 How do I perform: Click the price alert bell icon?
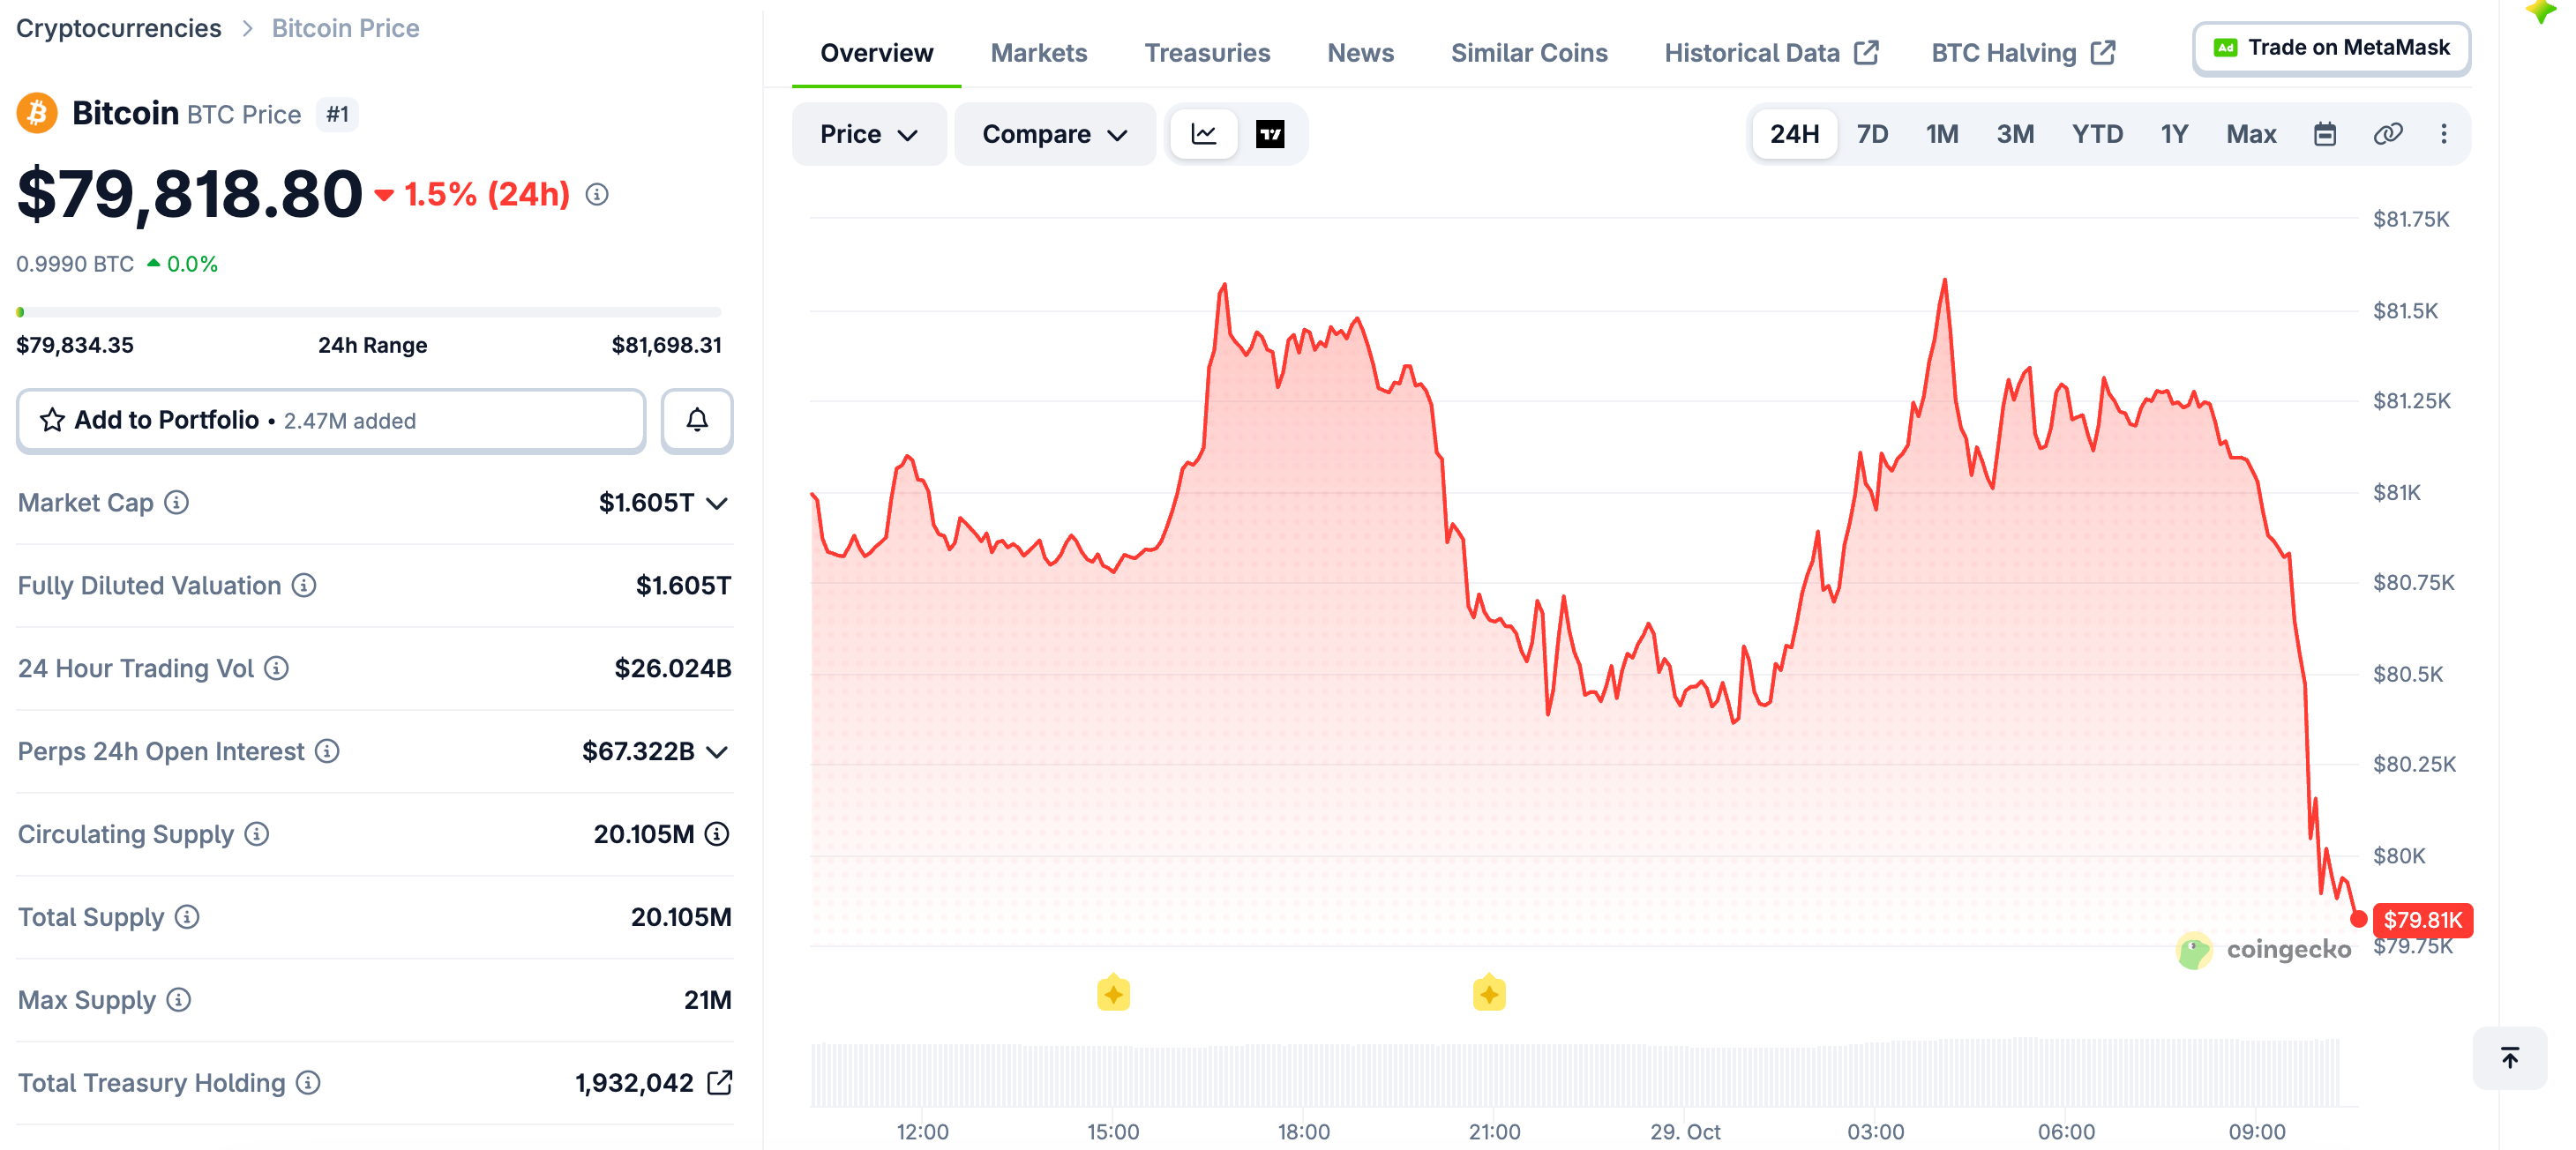click(697, 421)
